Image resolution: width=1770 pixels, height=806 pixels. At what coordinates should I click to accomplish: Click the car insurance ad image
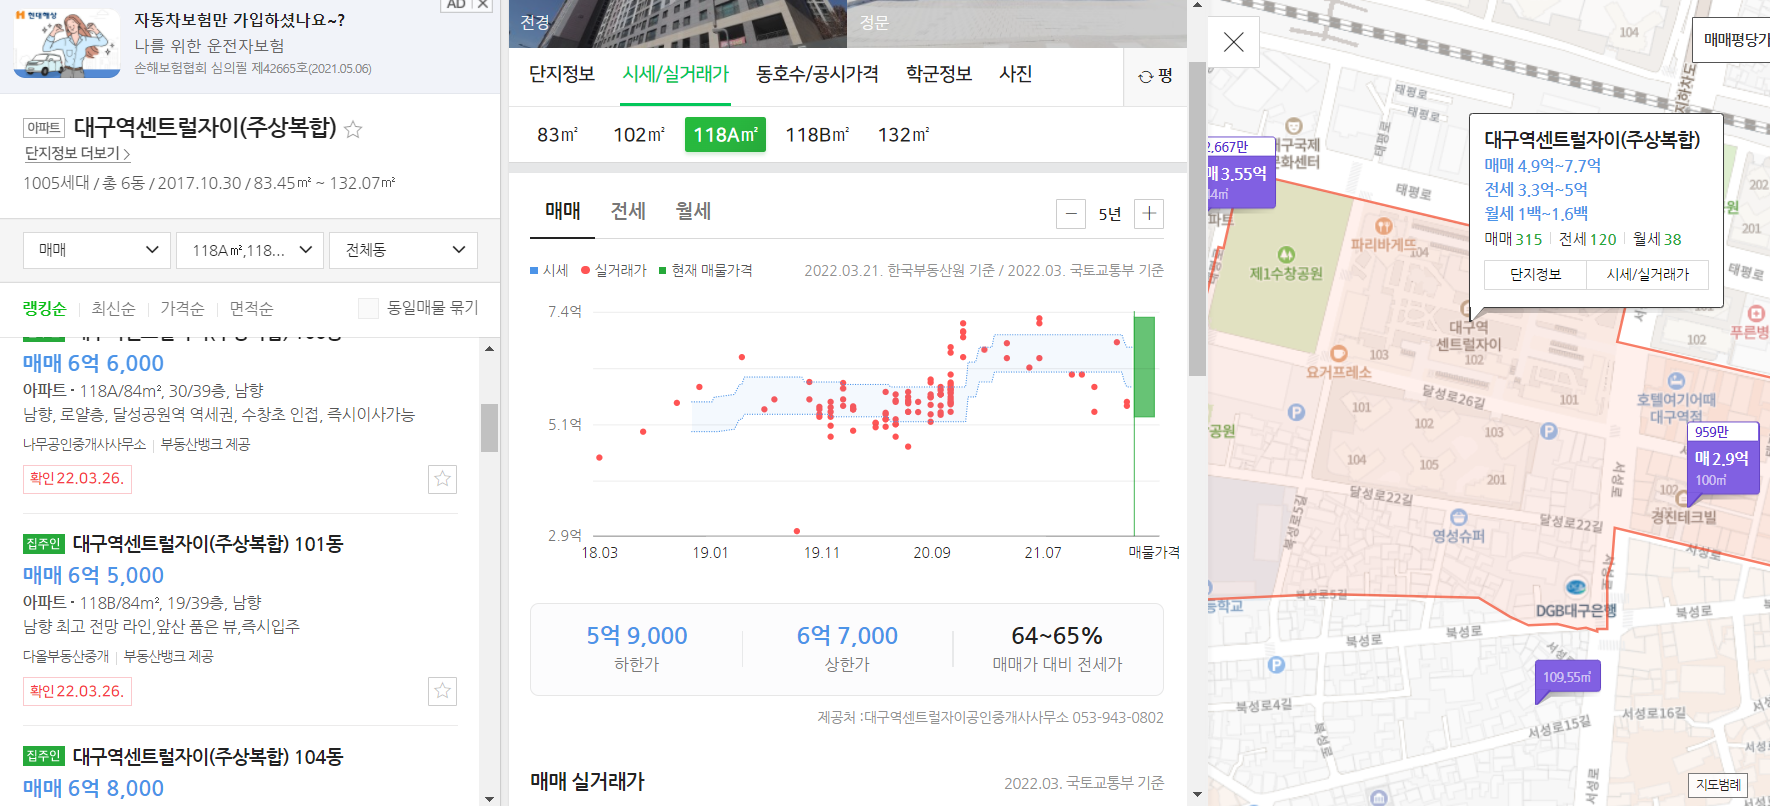click(67, 43)
